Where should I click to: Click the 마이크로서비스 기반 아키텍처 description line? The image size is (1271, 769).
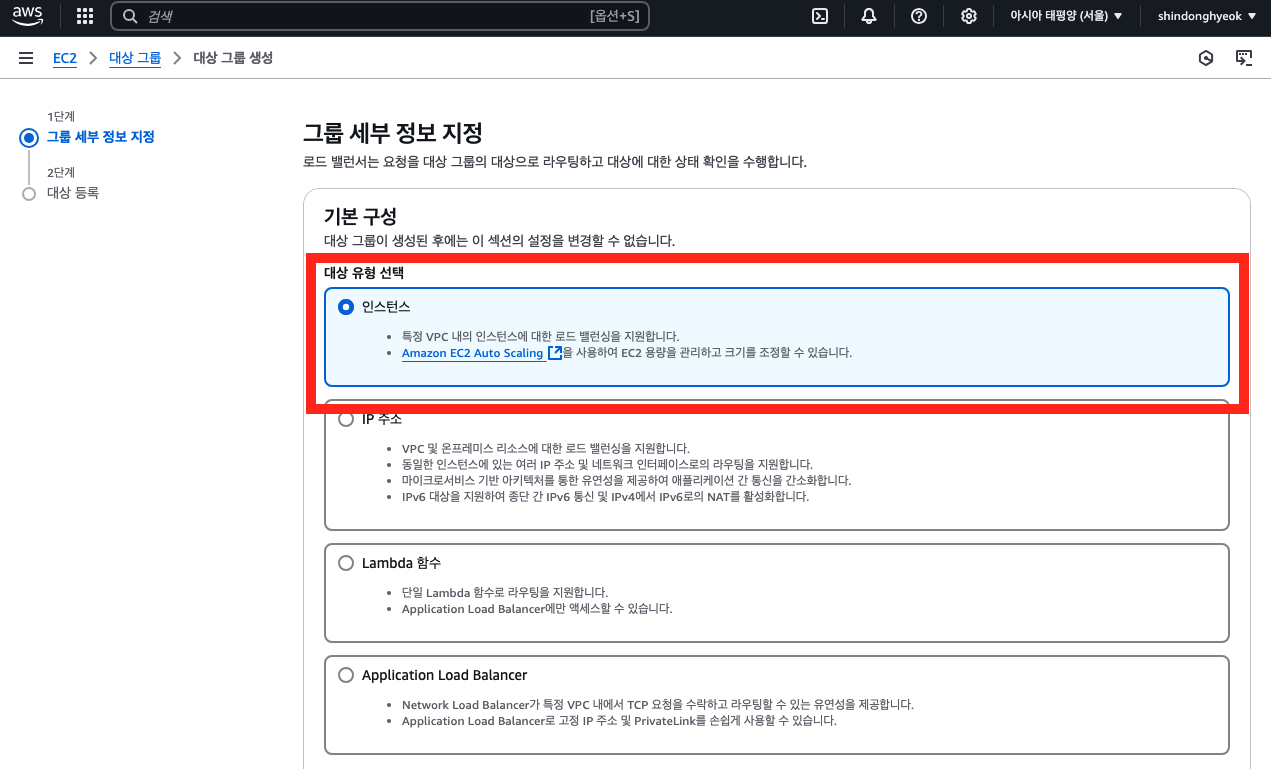coord(627,480)
